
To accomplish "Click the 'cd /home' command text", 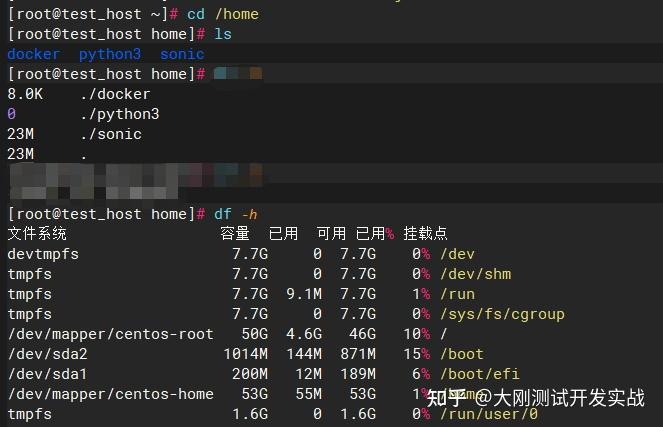I will click(x=223, y=14).
